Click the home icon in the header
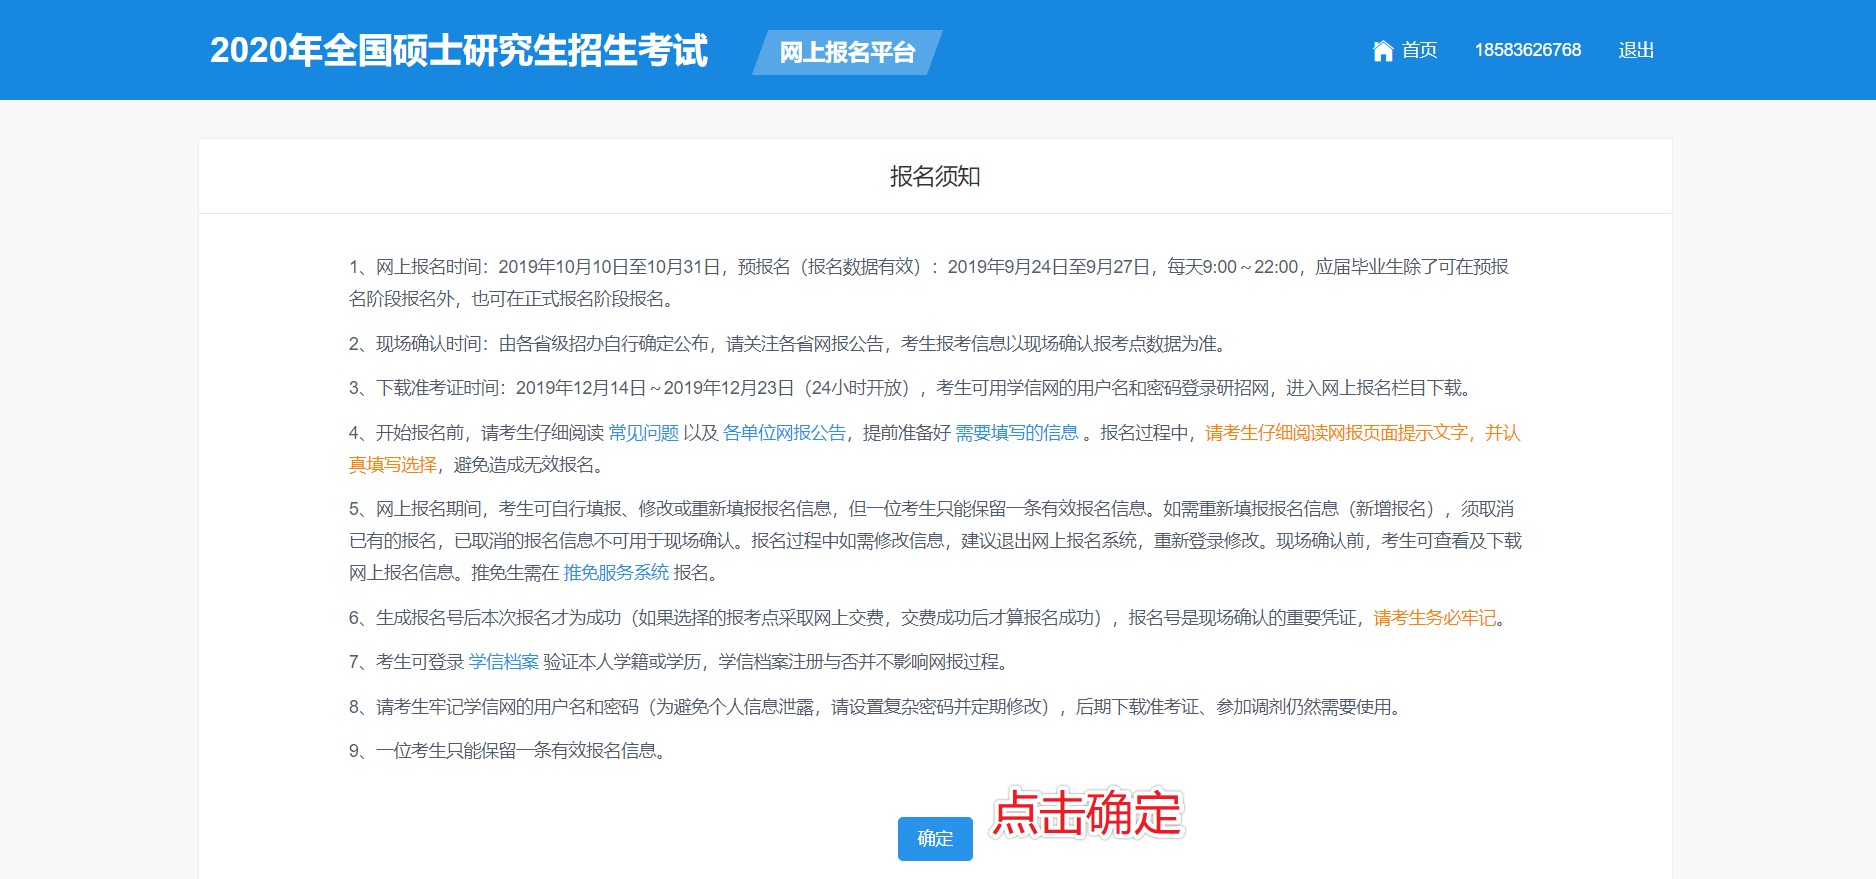Viewport: 1876px width, 879px height. [1383, 50]
